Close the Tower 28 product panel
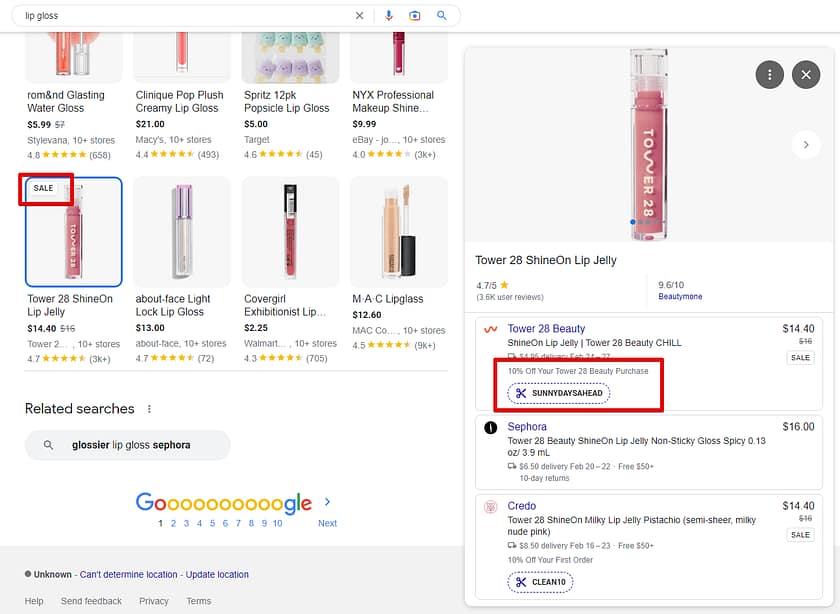Screen dimensions: 840x614 pos(805,74)
